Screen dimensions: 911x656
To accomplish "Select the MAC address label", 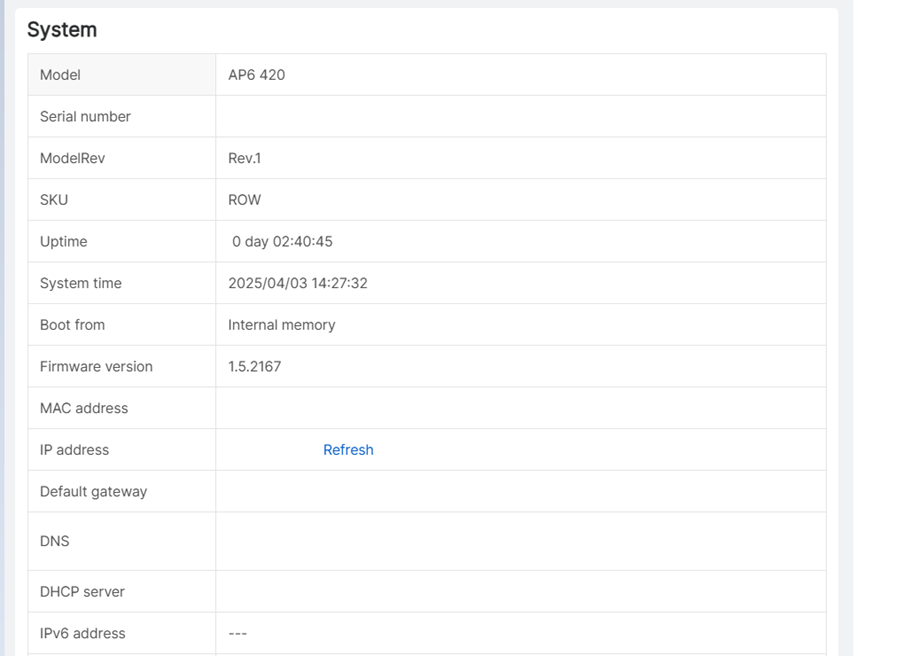I will point(84,408).
